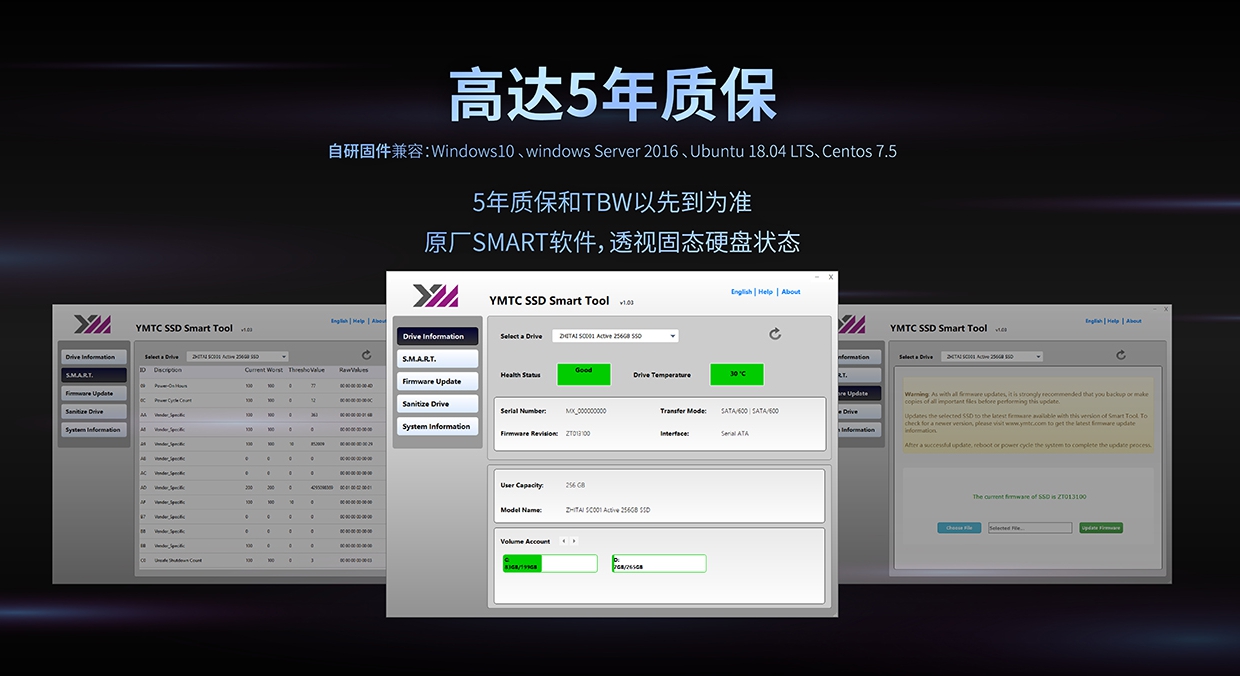The width and height of the screenshot is (1240, 676).
Task: Open the Select a Drive dropdown above Health Status
Action: coord(615,336)
